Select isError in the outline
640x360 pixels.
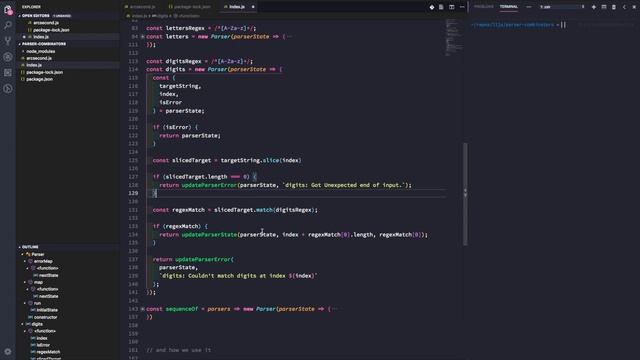[43, 345]
